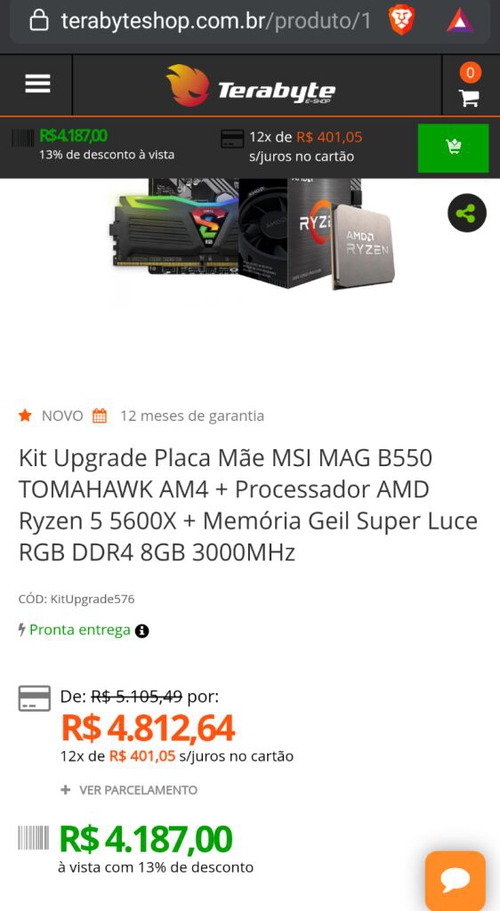The width and height of the screenshot is (500, 911).
Task: Click the calendar icon by warranty text
Action: [100, 416]
